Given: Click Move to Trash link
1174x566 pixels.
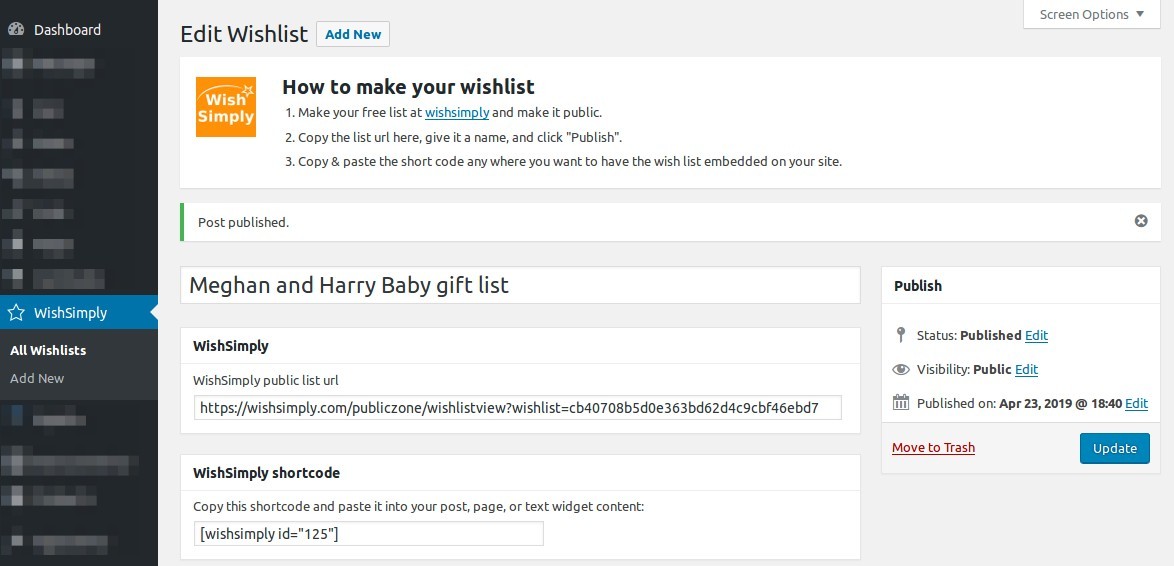Looking at the screenshot, I should 933,447.
